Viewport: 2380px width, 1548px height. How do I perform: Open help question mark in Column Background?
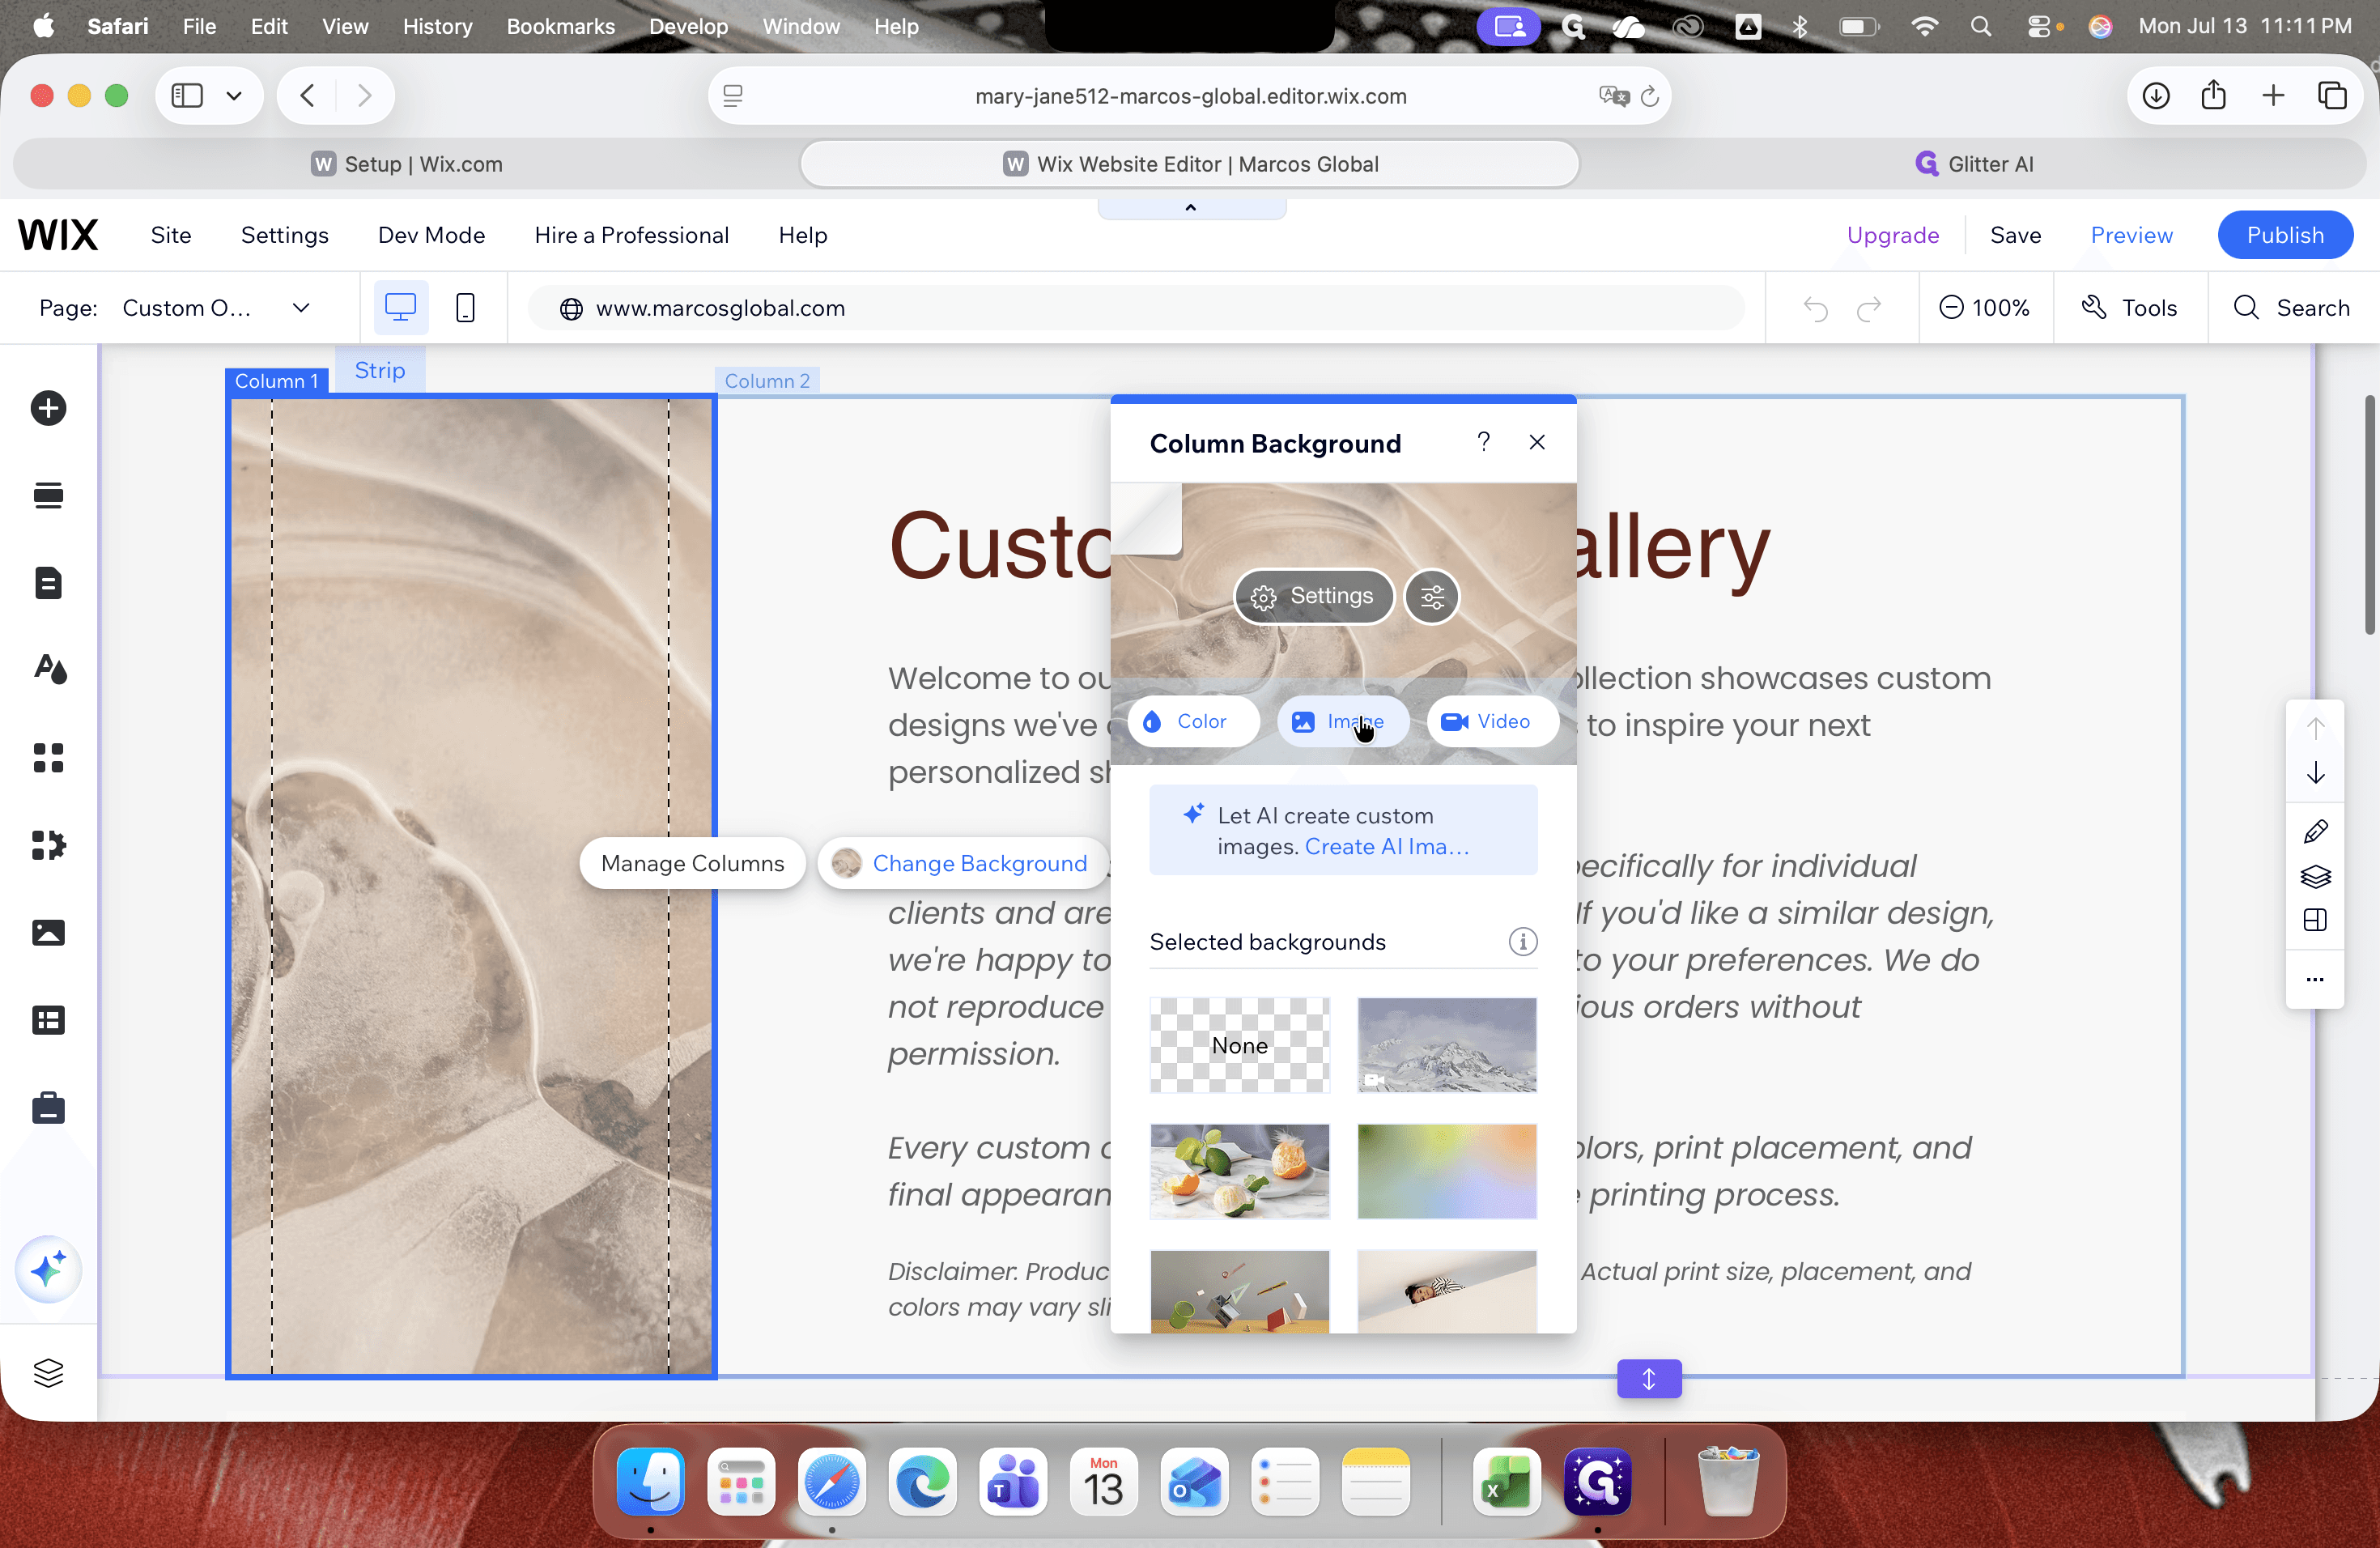[1483, 442]
